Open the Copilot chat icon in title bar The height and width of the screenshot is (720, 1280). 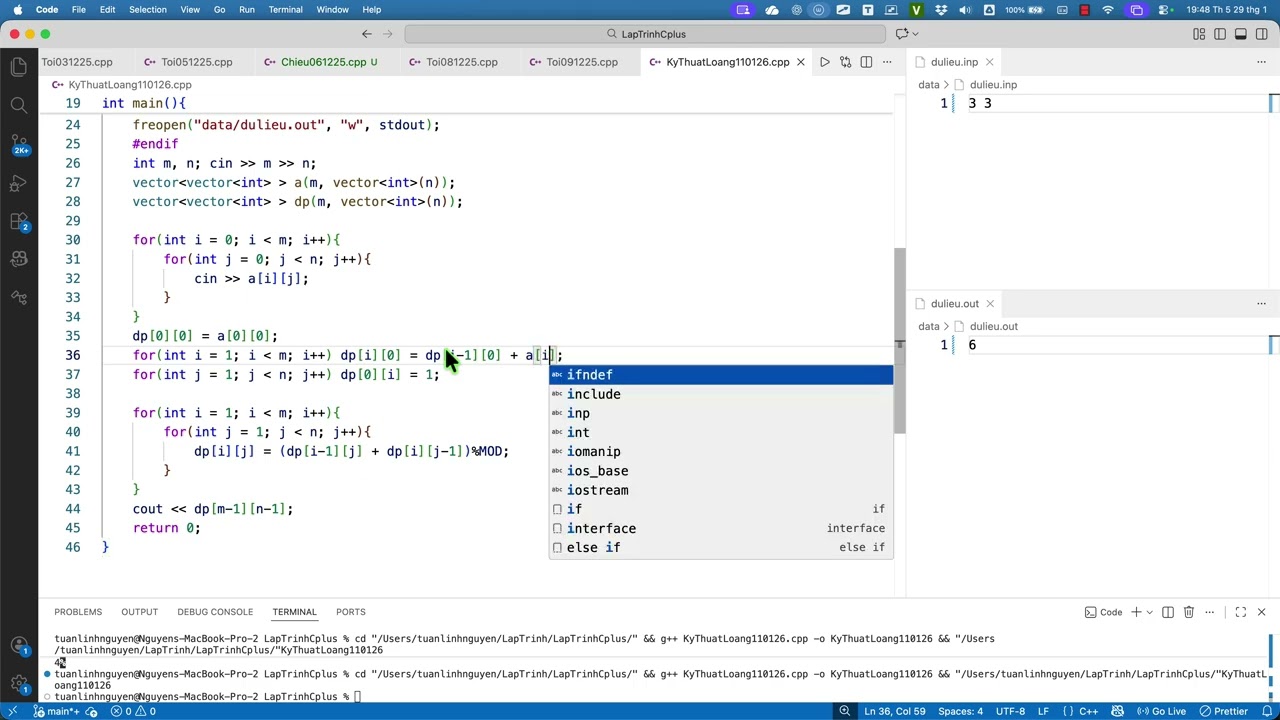[x=902, y=34]
